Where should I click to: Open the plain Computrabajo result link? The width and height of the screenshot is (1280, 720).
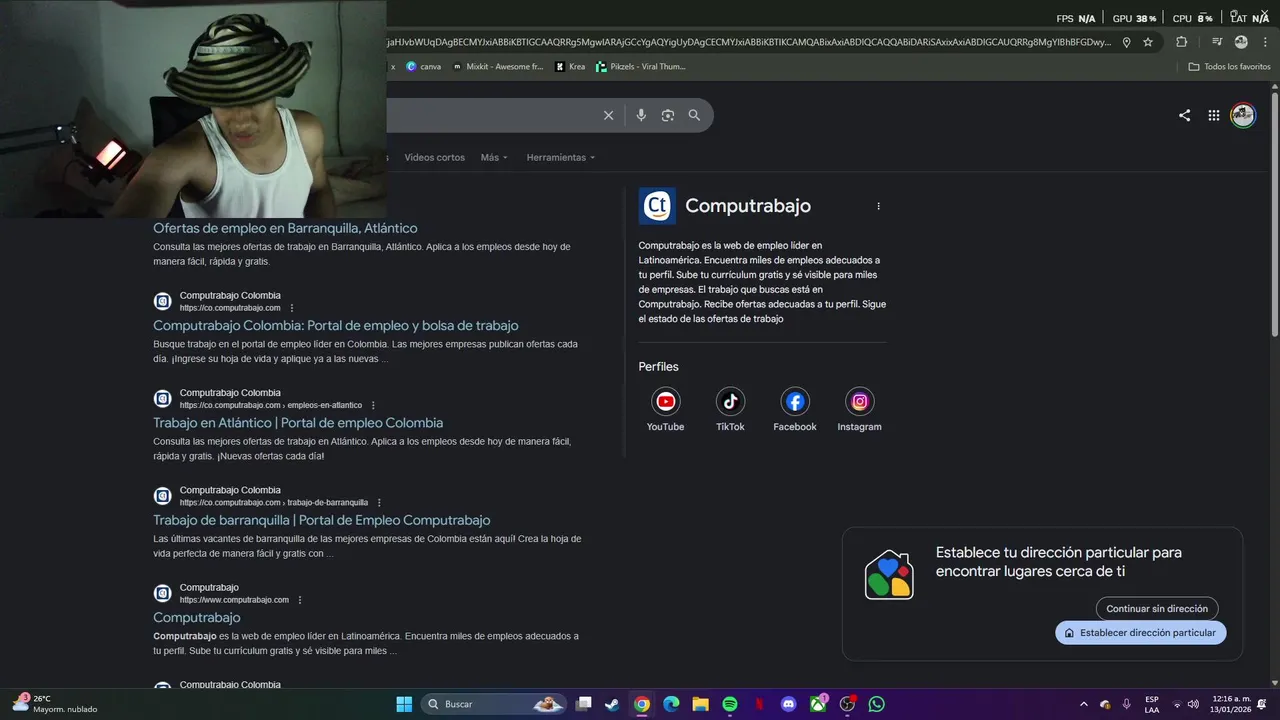(x=197, y=618)
